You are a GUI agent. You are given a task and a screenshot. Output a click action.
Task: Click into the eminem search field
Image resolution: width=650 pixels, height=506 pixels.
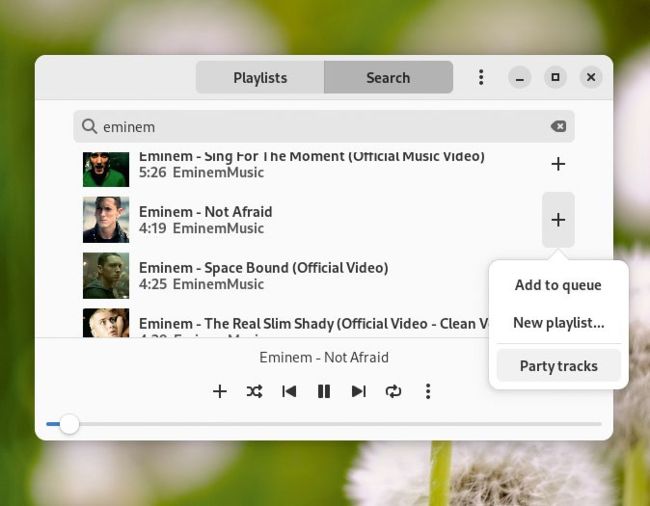click(x=320, y=127)
